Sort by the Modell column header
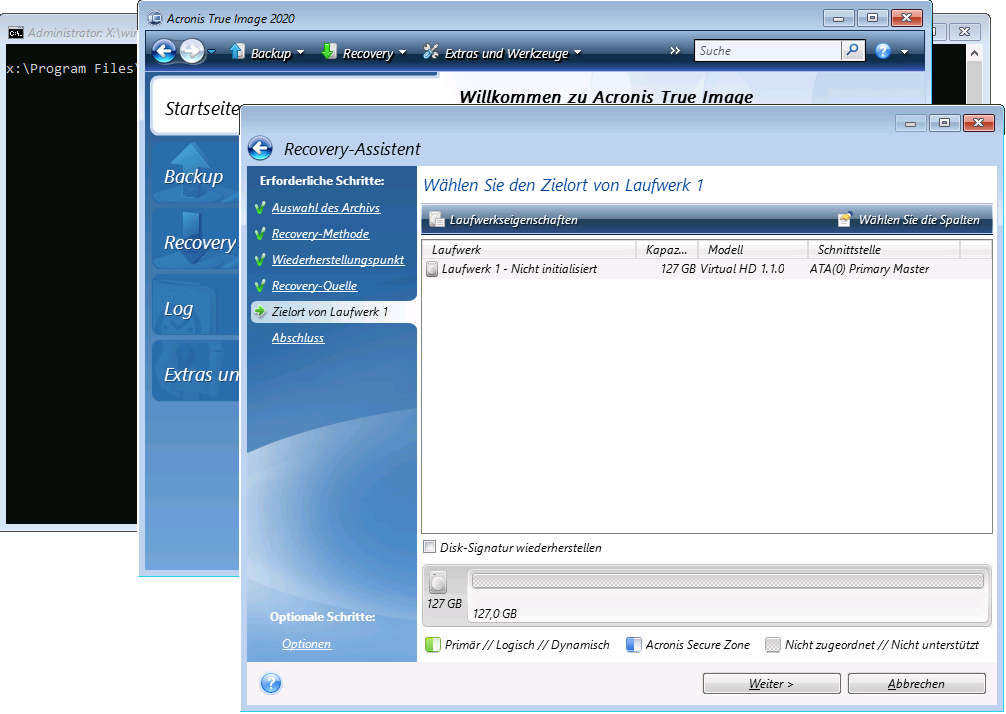This screenshot has width=1006, height=714. 753,250
